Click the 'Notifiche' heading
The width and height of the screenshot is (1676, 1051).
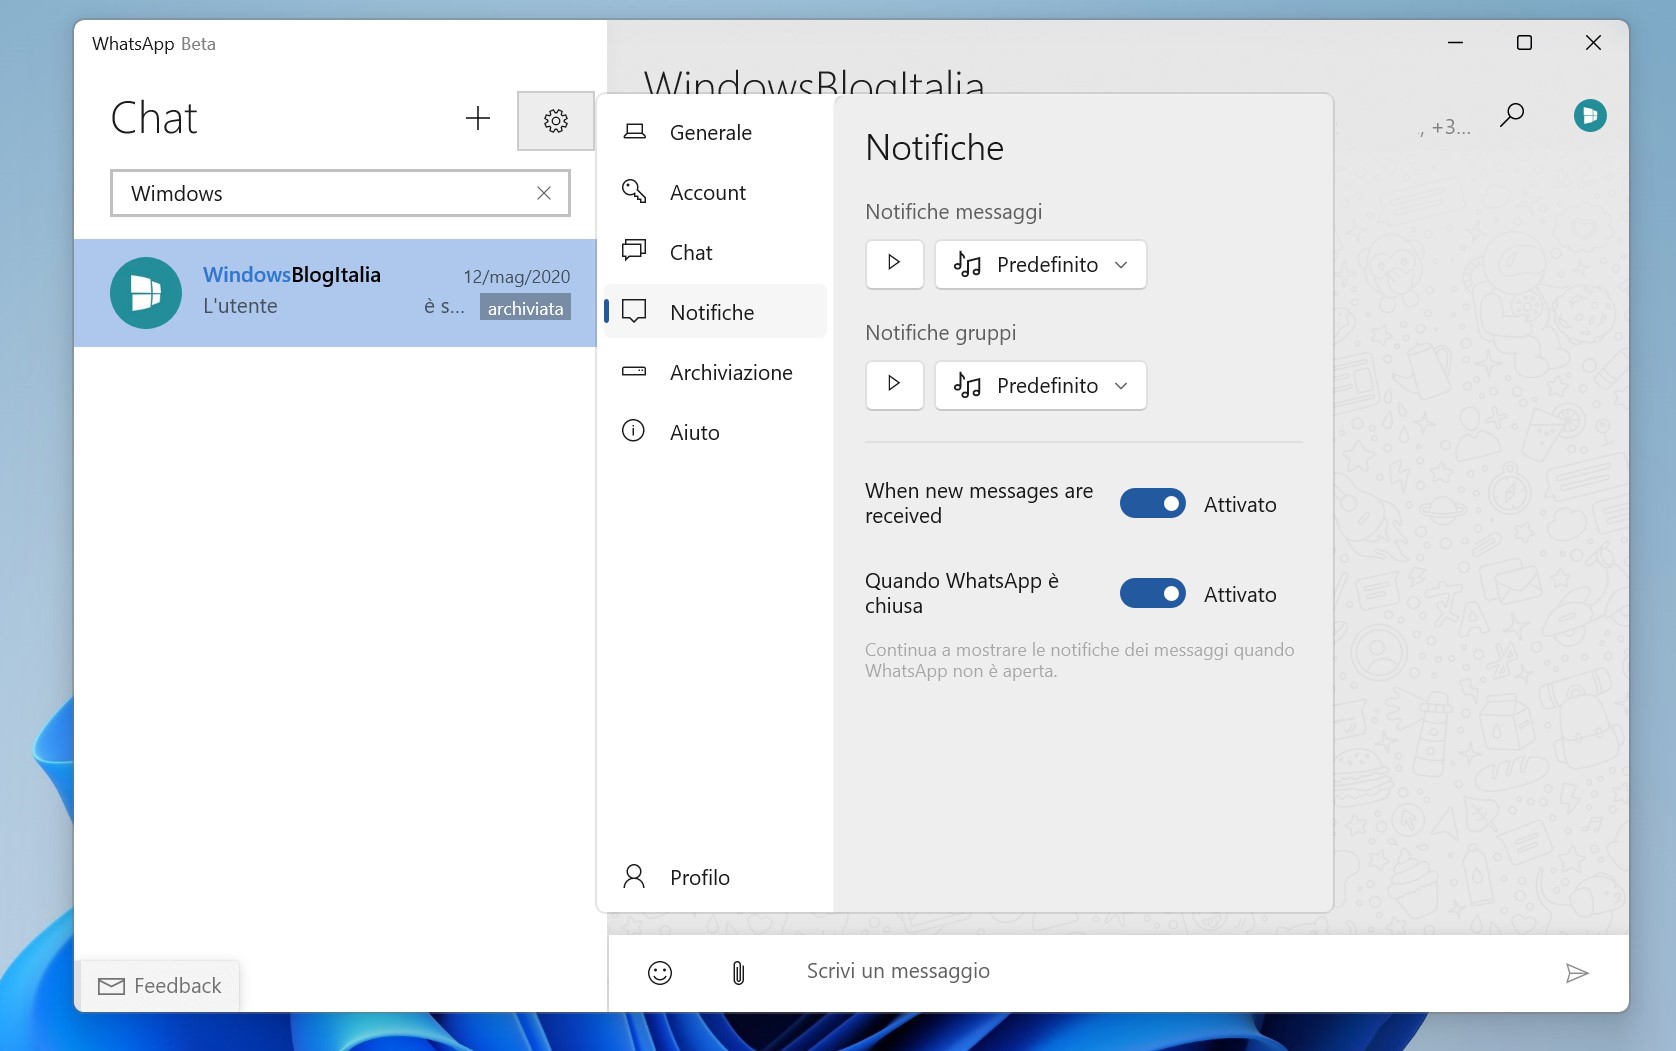click(x=934, y=148)
